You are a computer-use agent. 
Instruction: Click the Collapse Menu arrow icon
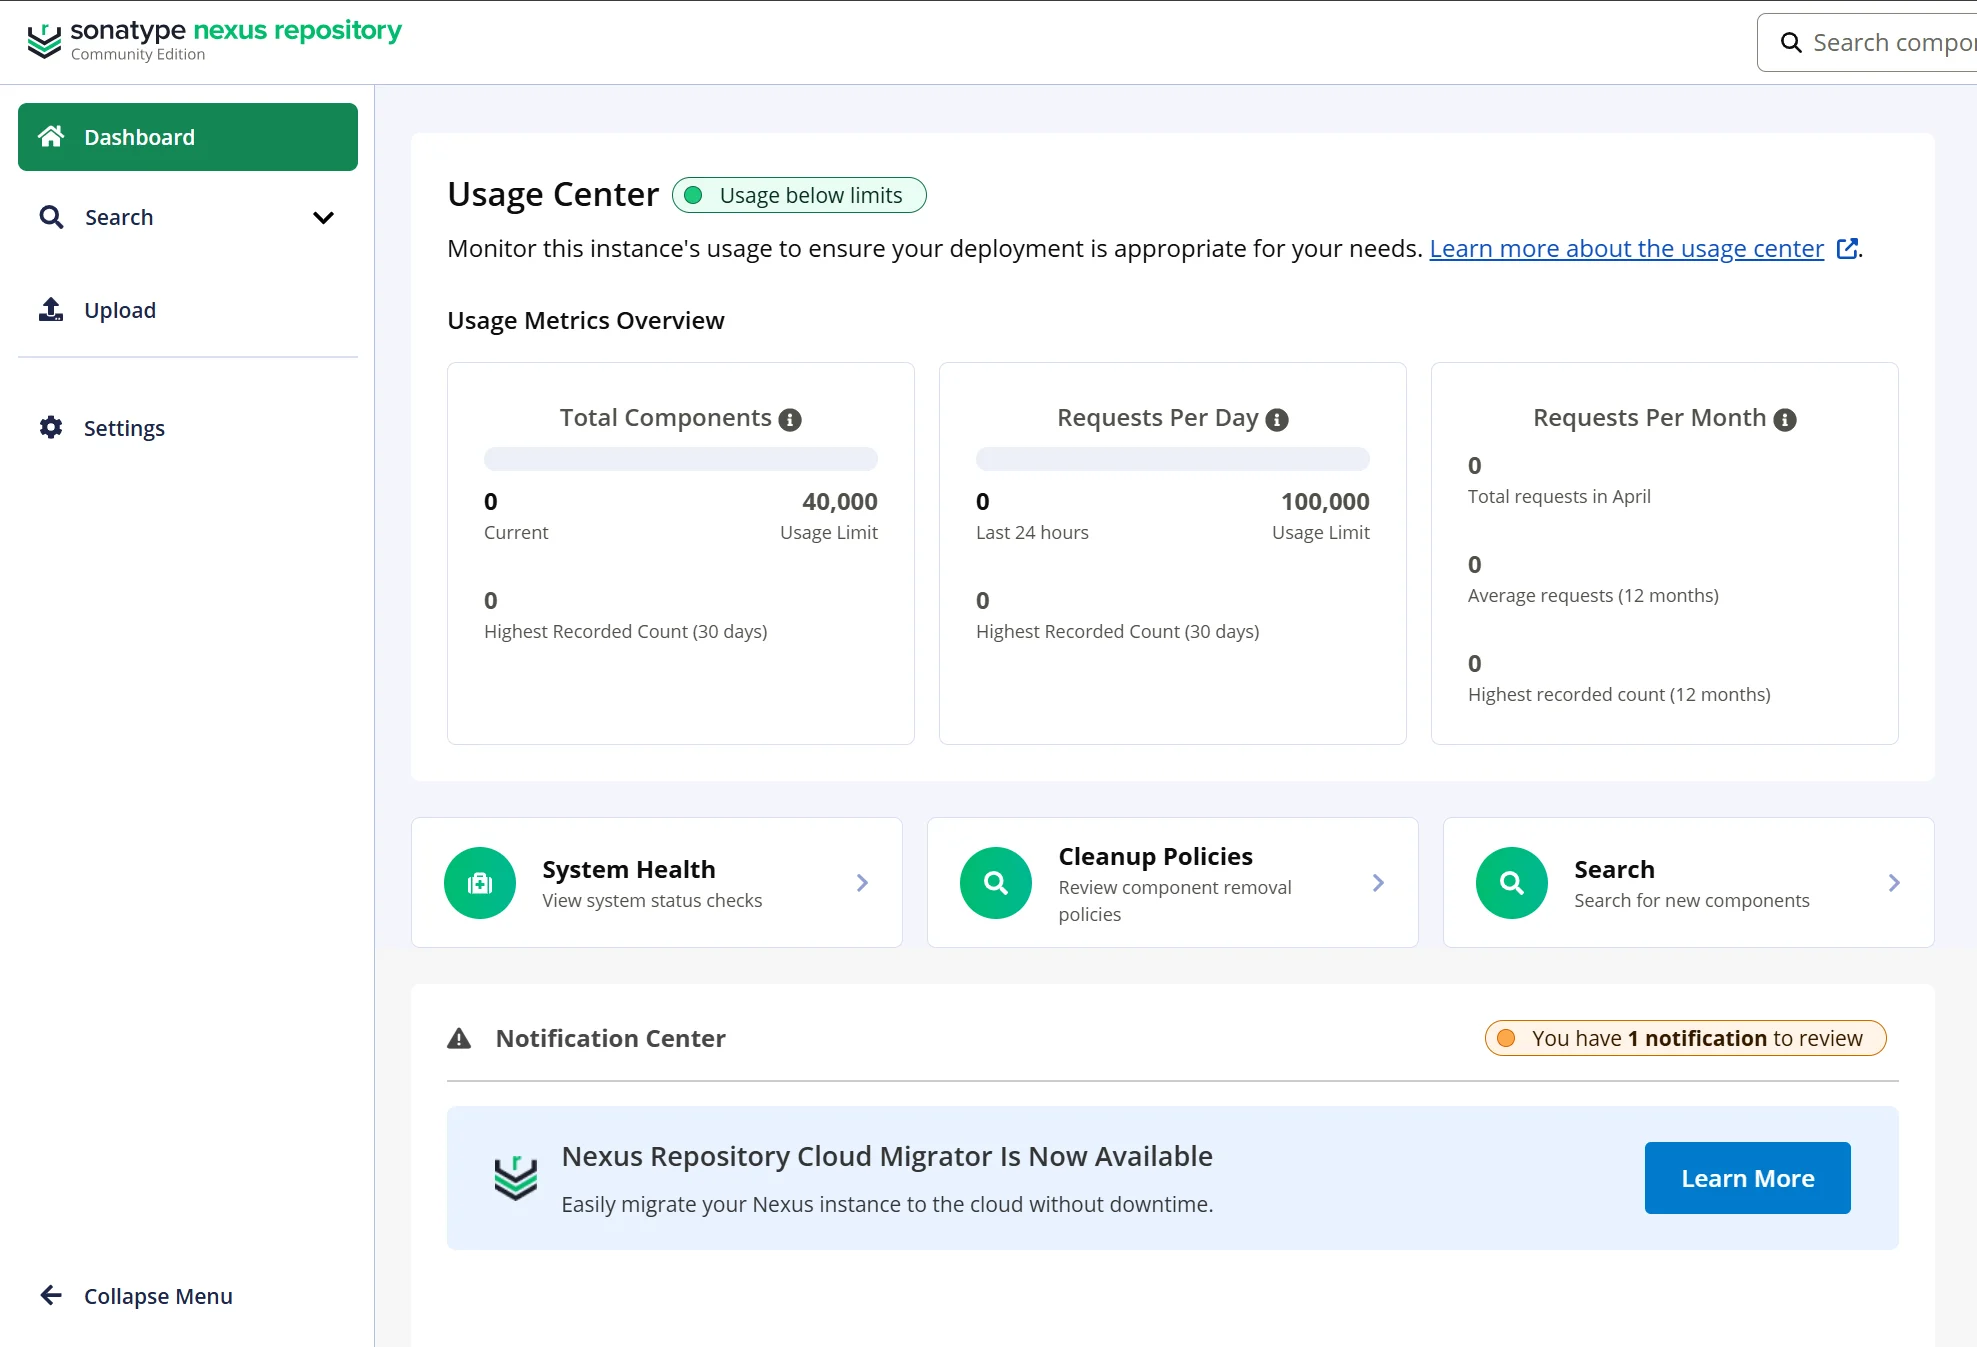pos(51,1296)
